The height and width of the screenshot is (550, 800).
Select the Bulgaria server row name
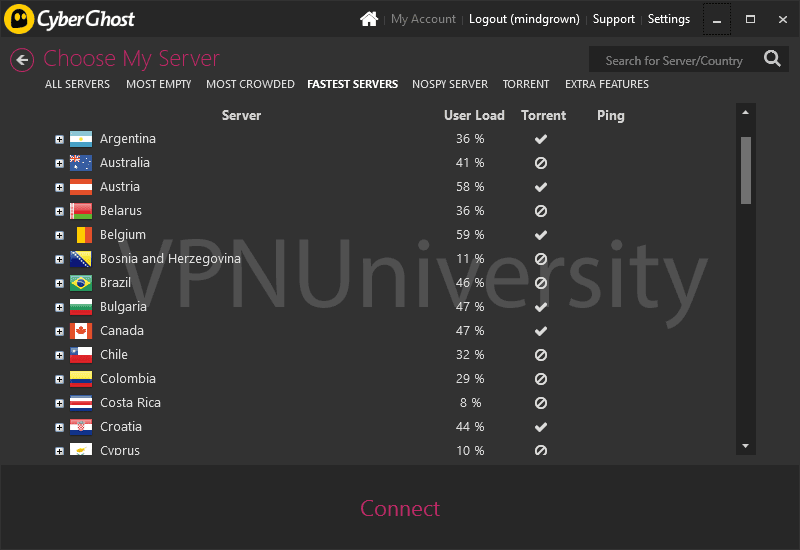[x=123, y=307]
